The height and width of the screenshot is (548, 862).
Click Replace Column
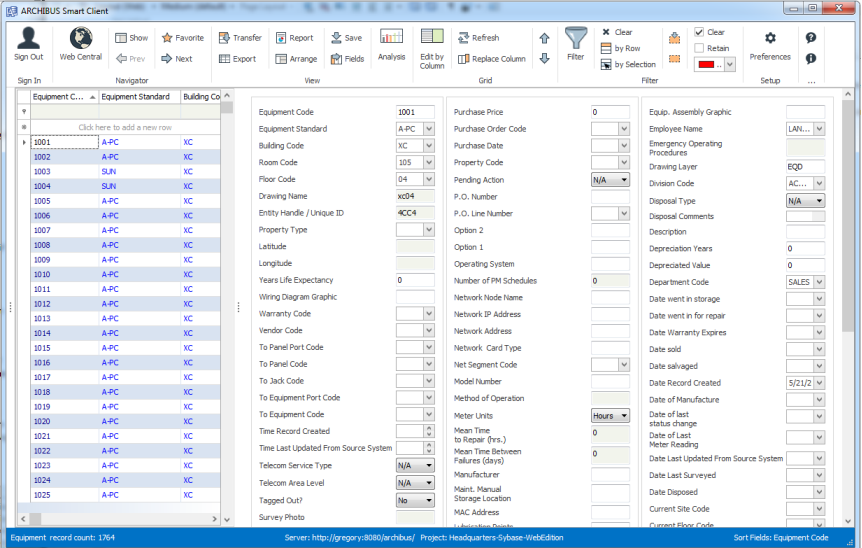[492, 58]
